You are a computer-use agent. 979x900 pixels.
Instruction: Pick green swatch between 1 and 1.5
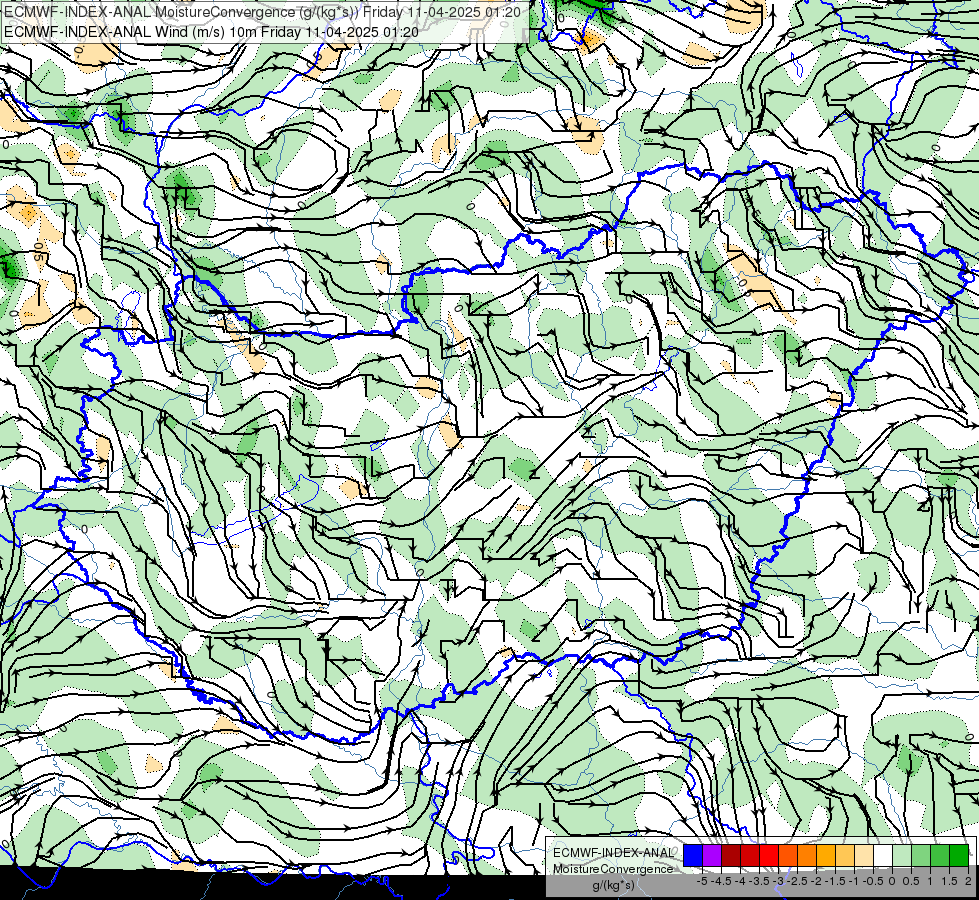[940, 855]
